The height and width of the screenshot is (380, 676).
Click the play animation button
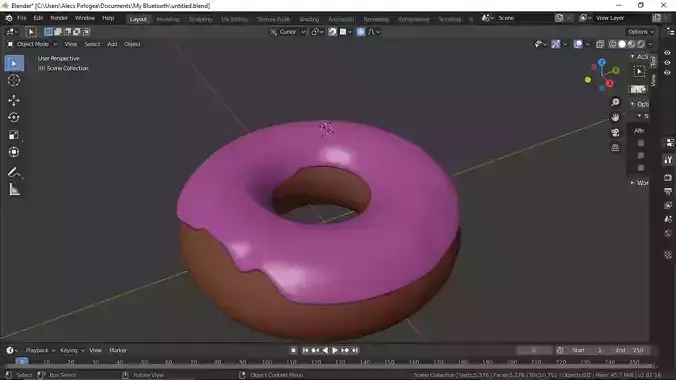(335, 350)
